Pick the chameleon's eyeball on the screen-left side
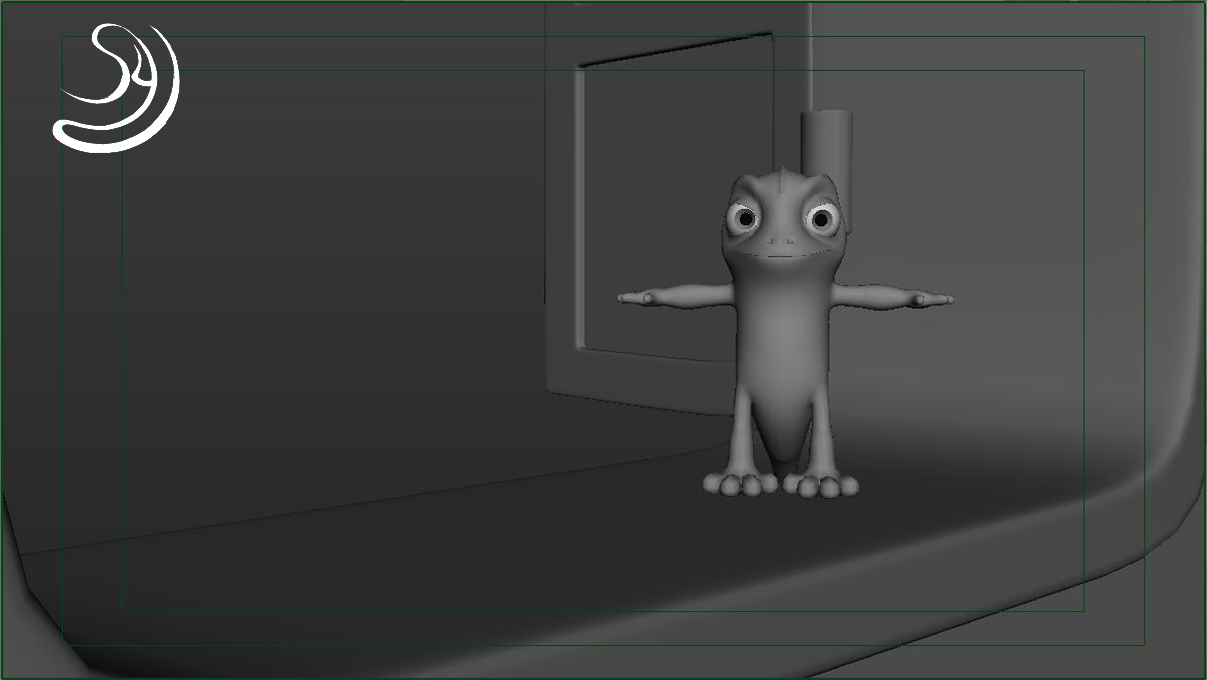 (x=743, y=218)
